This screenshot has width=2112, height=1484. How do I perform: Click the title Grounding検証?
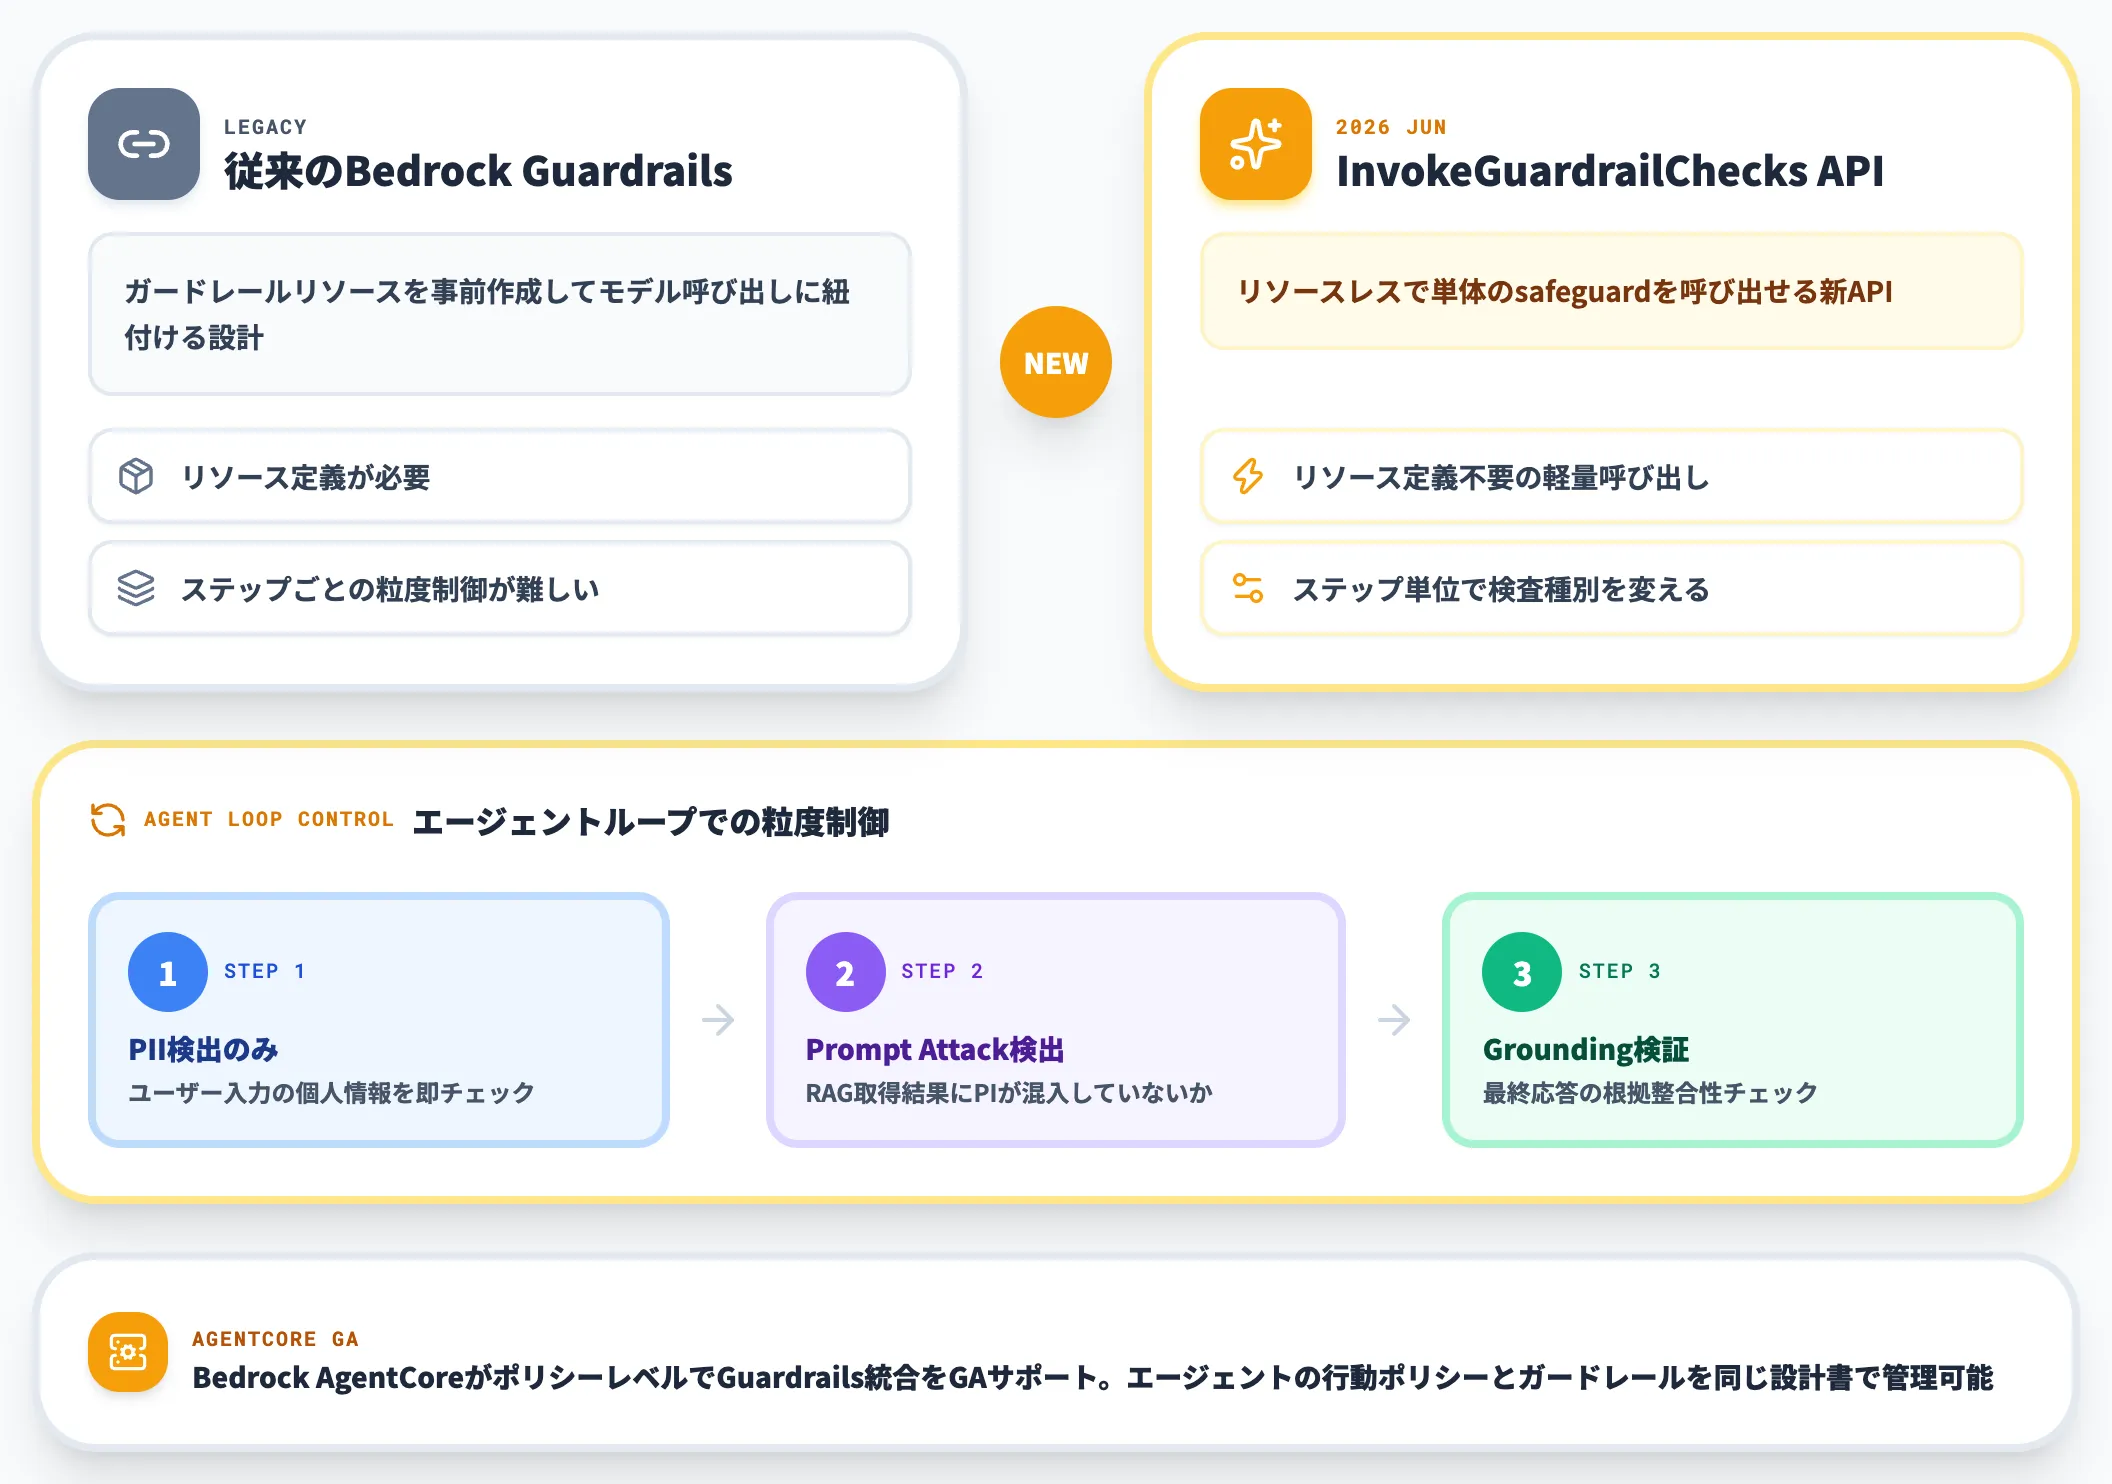1586,1049
